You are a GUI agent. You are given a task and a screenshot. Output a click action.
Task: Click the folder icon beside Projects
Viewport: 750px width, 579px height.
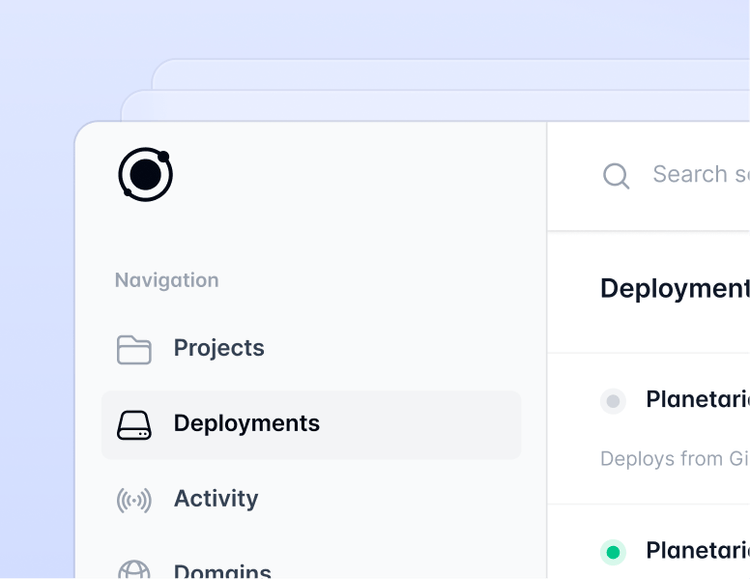pos(134,349)
